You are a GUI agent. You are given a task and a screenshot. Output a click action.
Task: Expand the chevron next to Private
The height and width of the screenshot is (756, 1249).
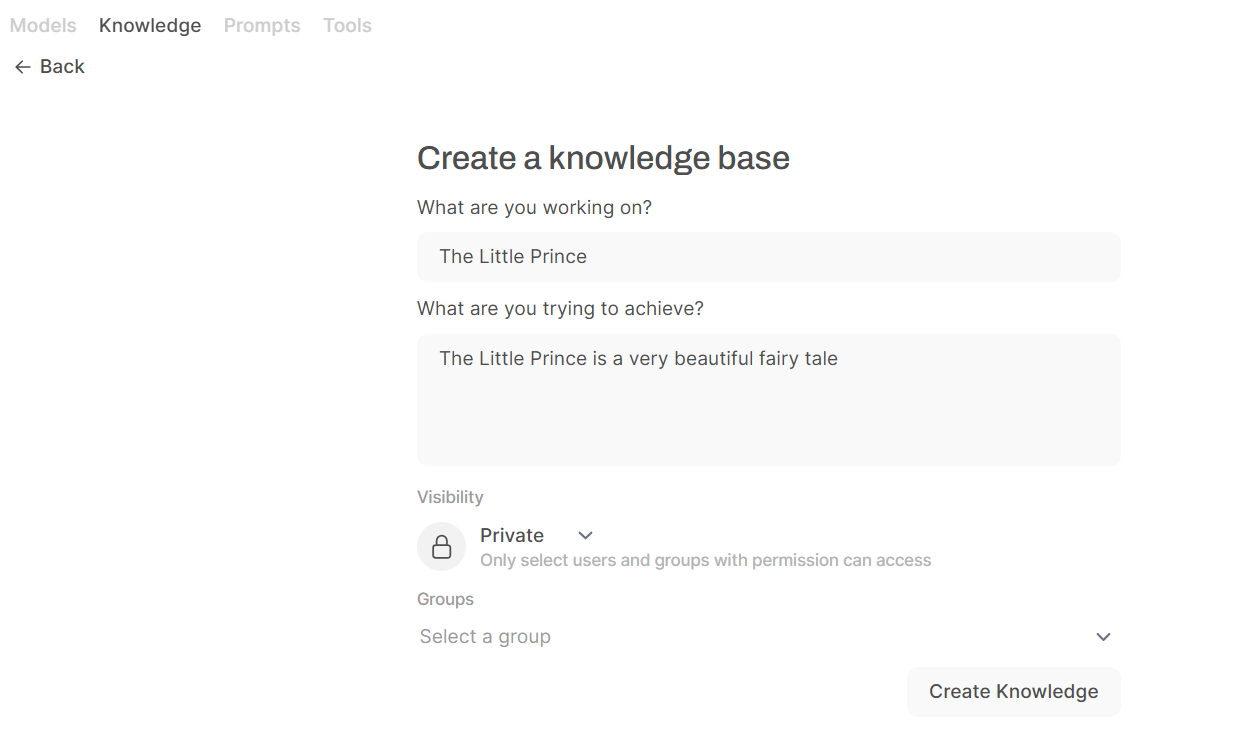click(x=586, y=536)
